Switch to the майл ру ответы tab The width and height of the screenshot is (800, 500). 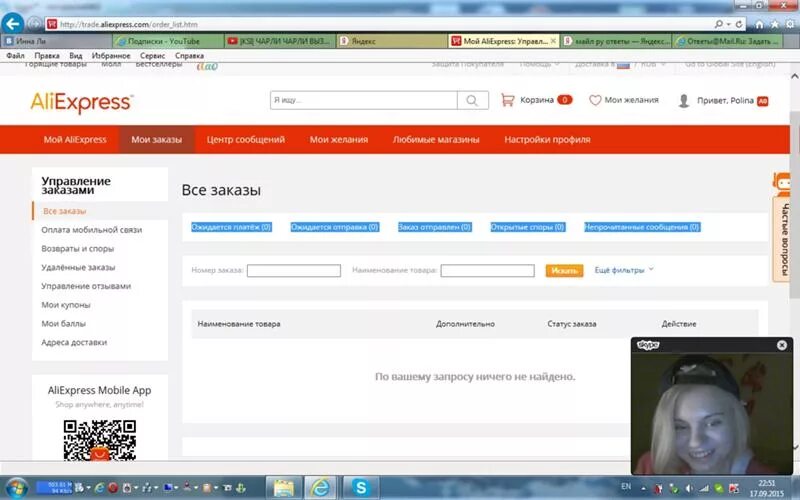point(616,41)
